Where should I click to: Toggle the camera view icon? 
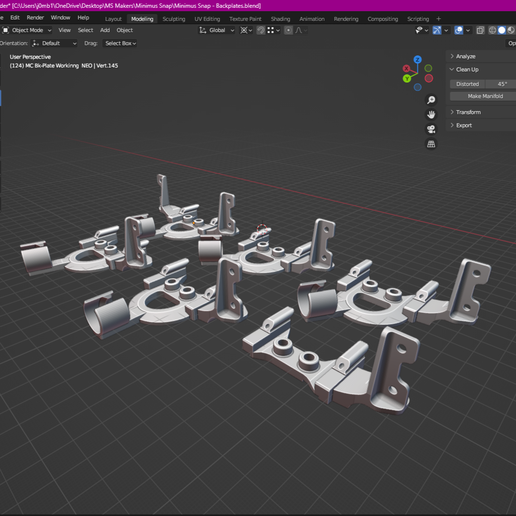coord(431,129)
